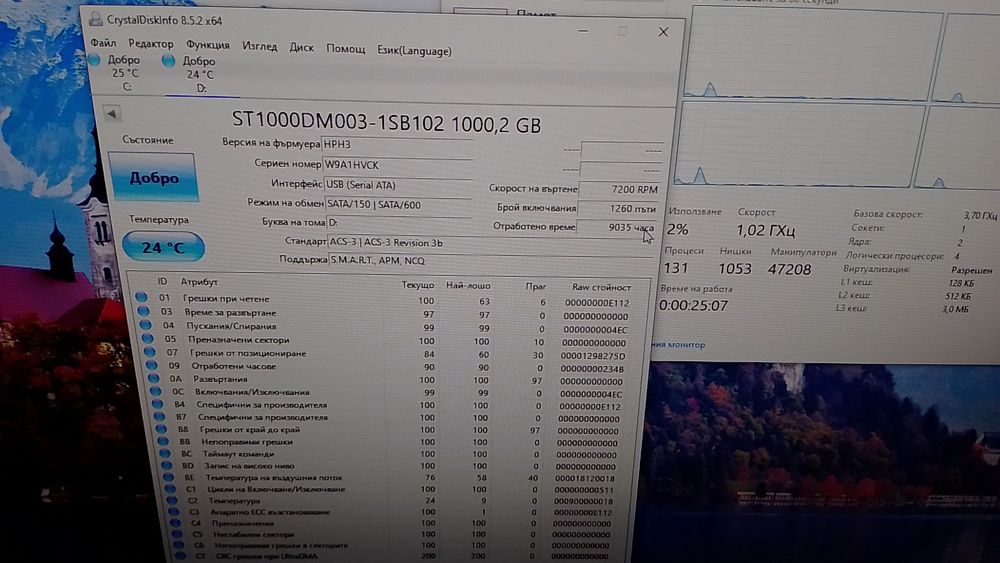The width and height of the screenshot is (1000, 563).
Task: Click the Raw стойност column header
Action: tap(601, 288)
